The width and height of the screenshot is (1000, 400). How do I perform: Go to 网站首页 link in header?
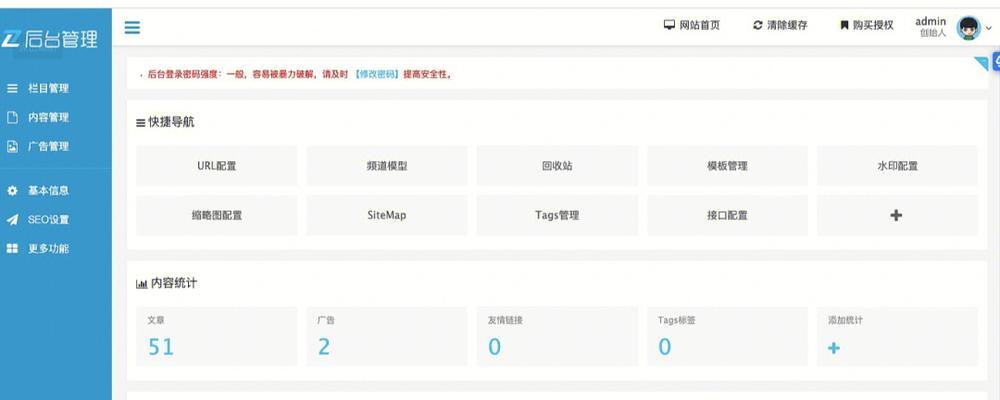point(700,26)
